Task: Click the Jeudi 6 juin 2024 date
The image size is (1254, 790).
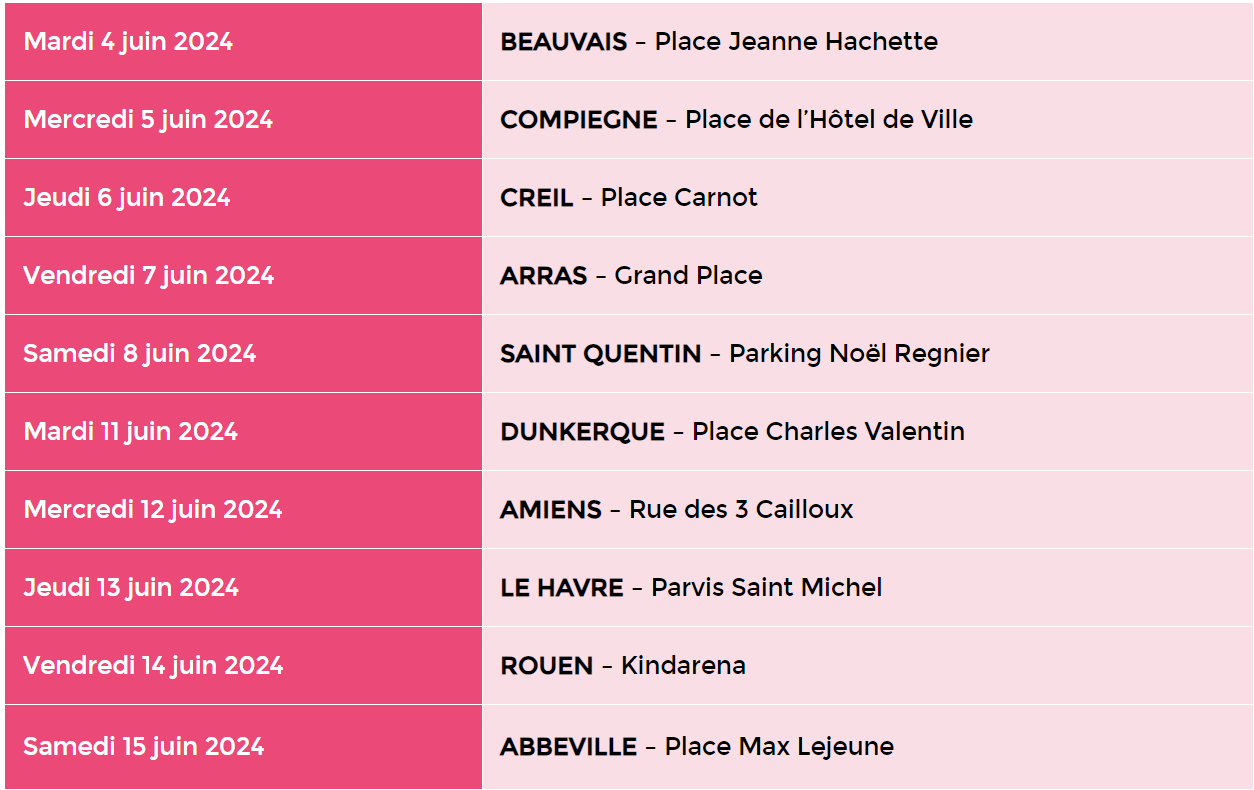Action: 127,198
